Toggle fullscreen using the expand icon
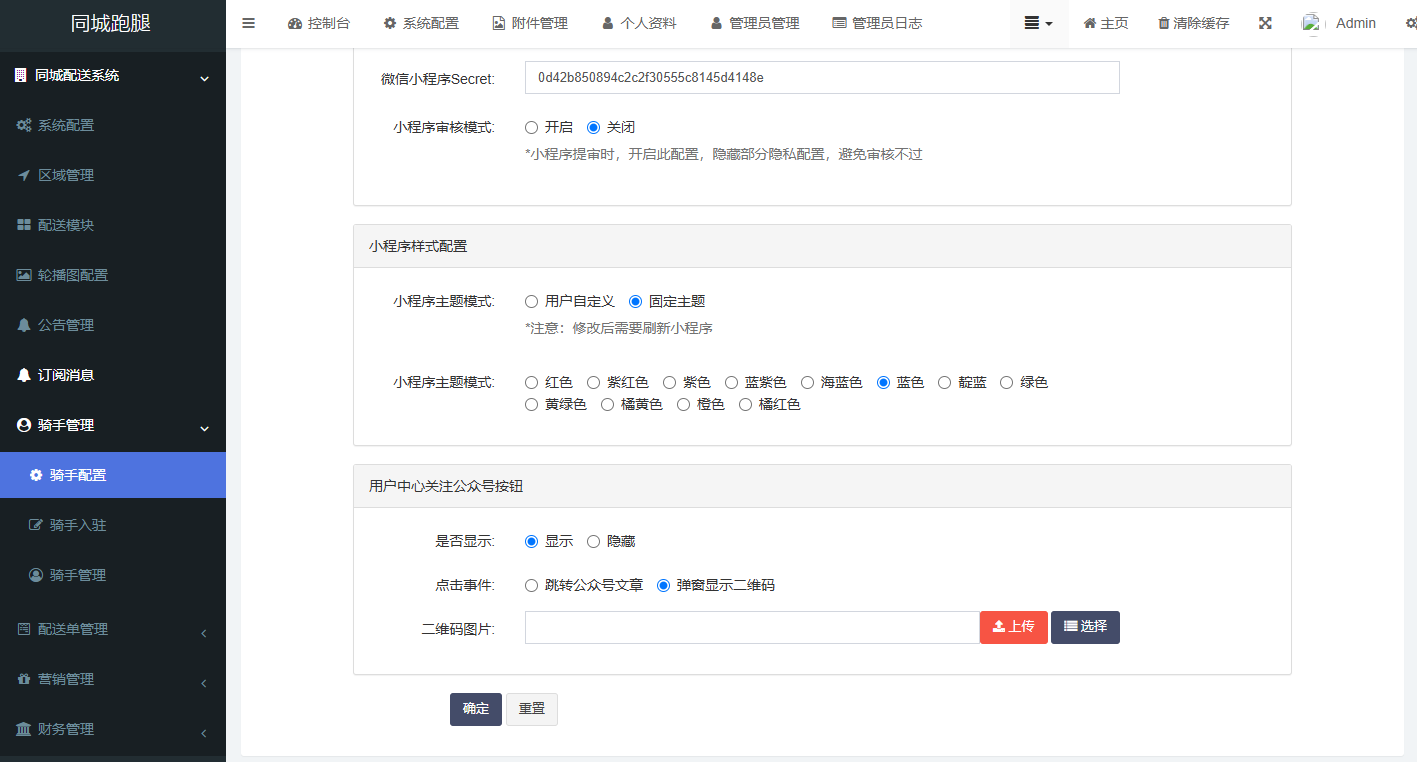This screenshot has width=1417, height=762. (x=1265, y=22)
